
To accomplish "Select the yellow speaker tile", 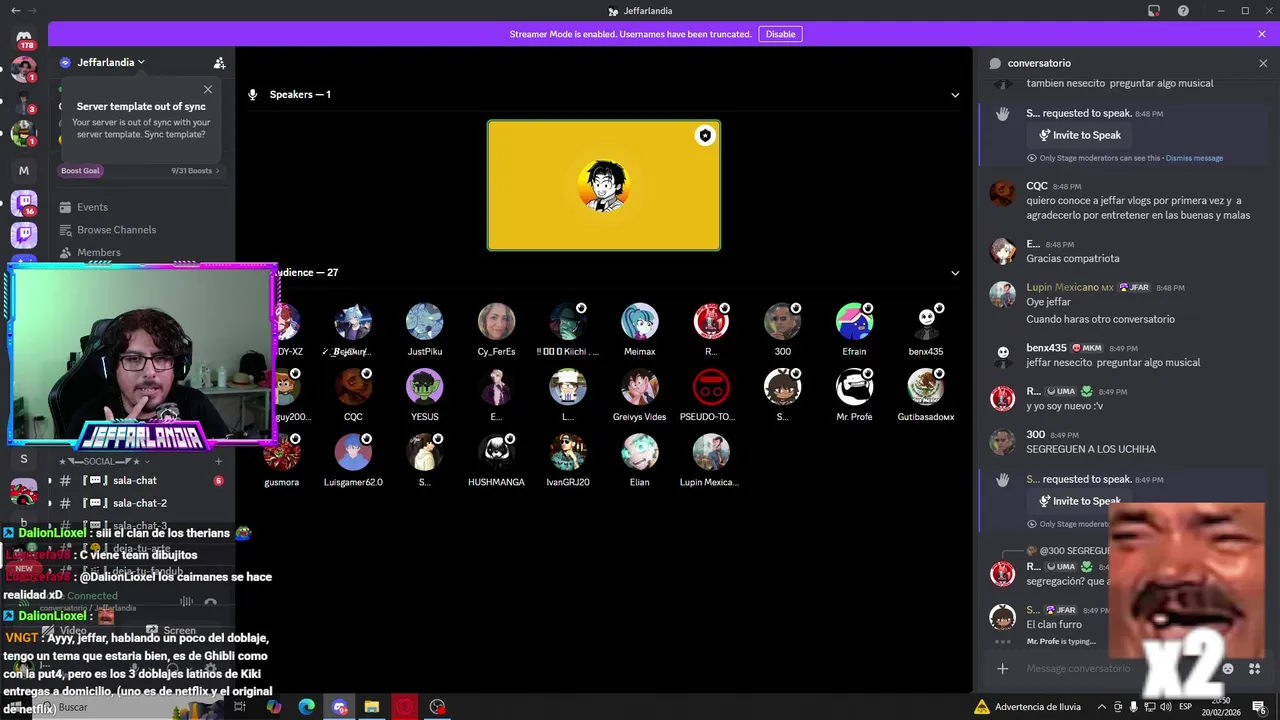I will [x=604, y=186].
